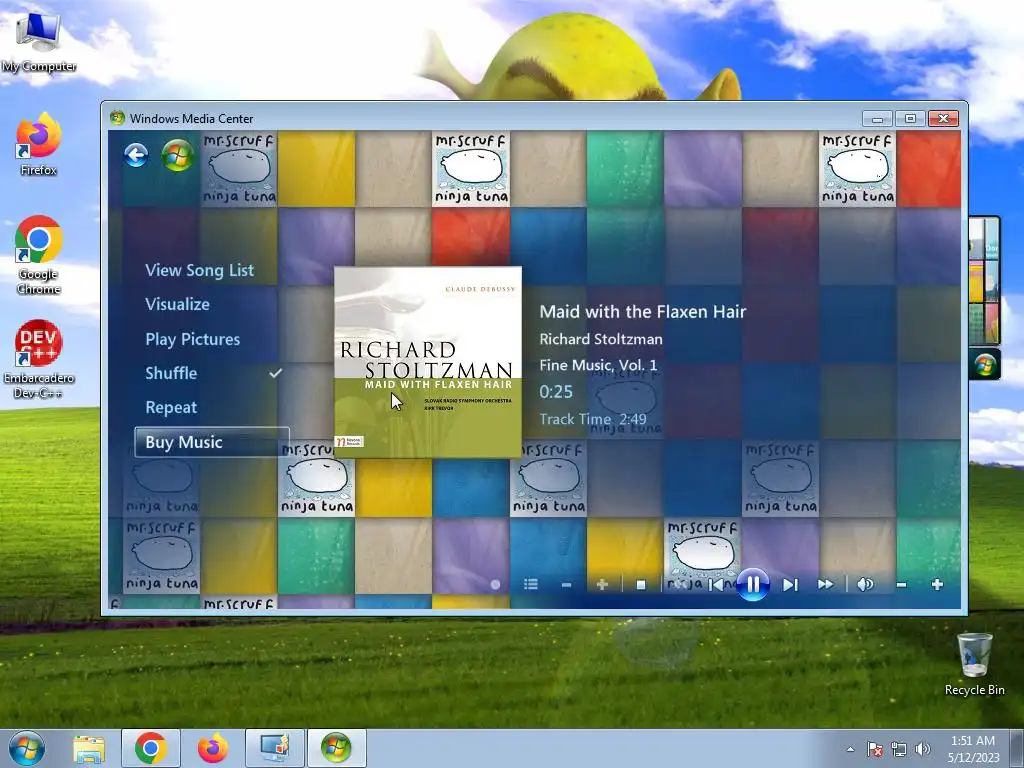Image resolution: width=1024 pixels, height=768 pixels.
Task: Open File Explorer from the taskbar
Action: point(89,749)
